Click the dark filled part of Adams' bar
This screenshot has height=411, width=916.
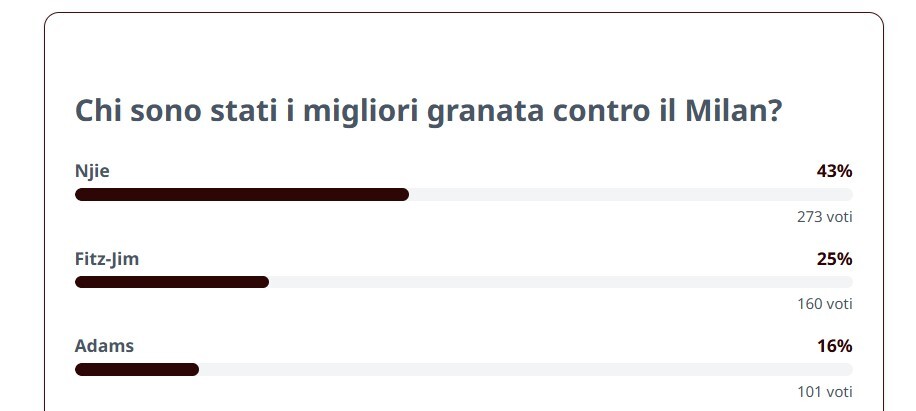137,370
